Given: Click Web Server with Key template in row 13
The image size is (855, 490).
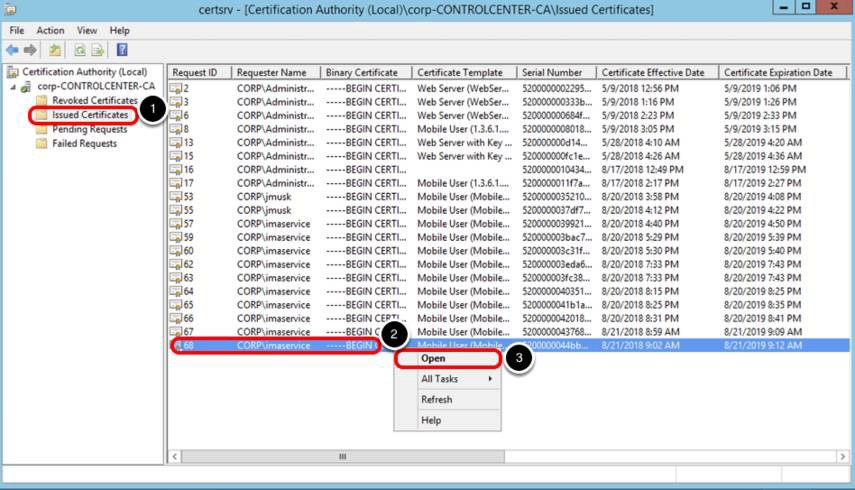Looking at the screenshot, I should click(x=464, y=143).
